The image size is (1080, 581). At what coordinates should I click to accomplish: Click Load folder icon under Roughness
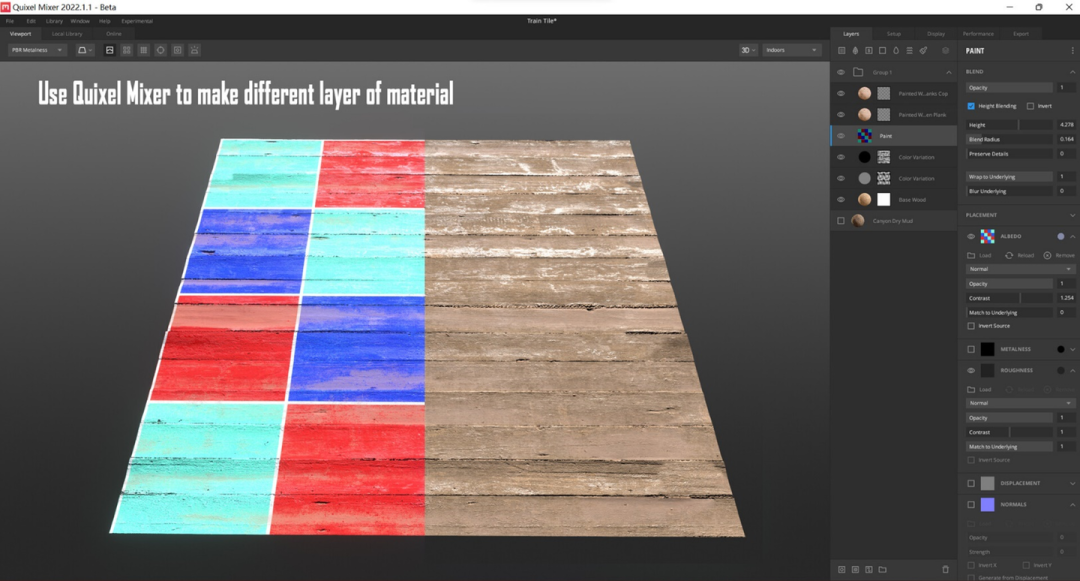click(971, 390)
